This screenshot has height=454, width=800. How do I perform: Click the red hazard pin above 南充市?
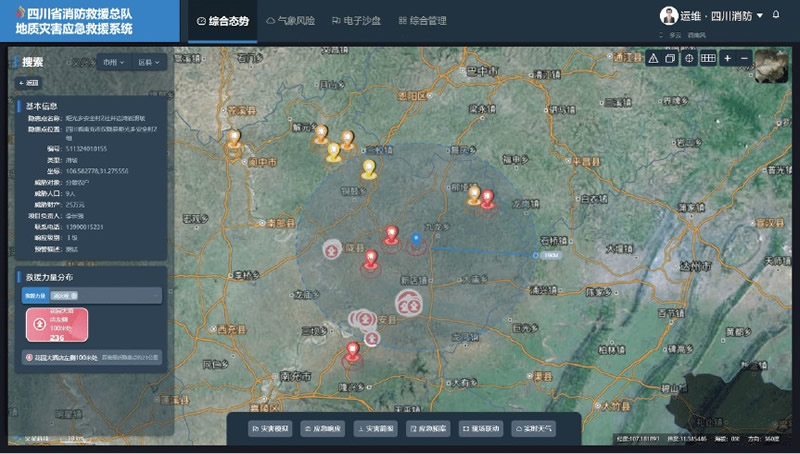(x=353, y=352)
